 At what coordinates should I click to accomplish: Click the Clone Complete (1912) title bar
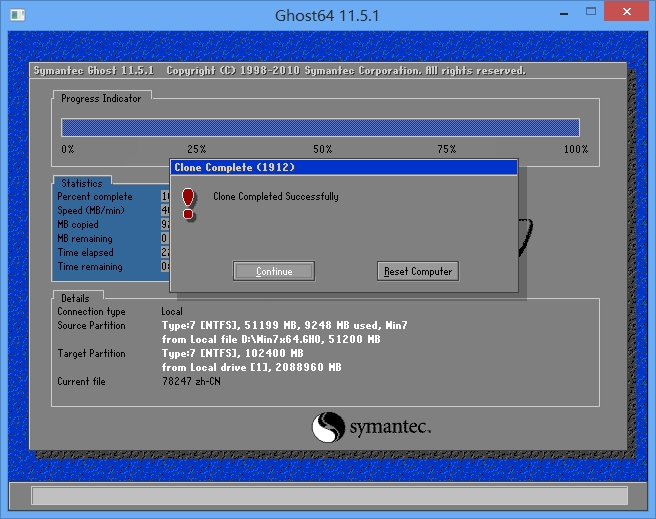tap(344, 167)
